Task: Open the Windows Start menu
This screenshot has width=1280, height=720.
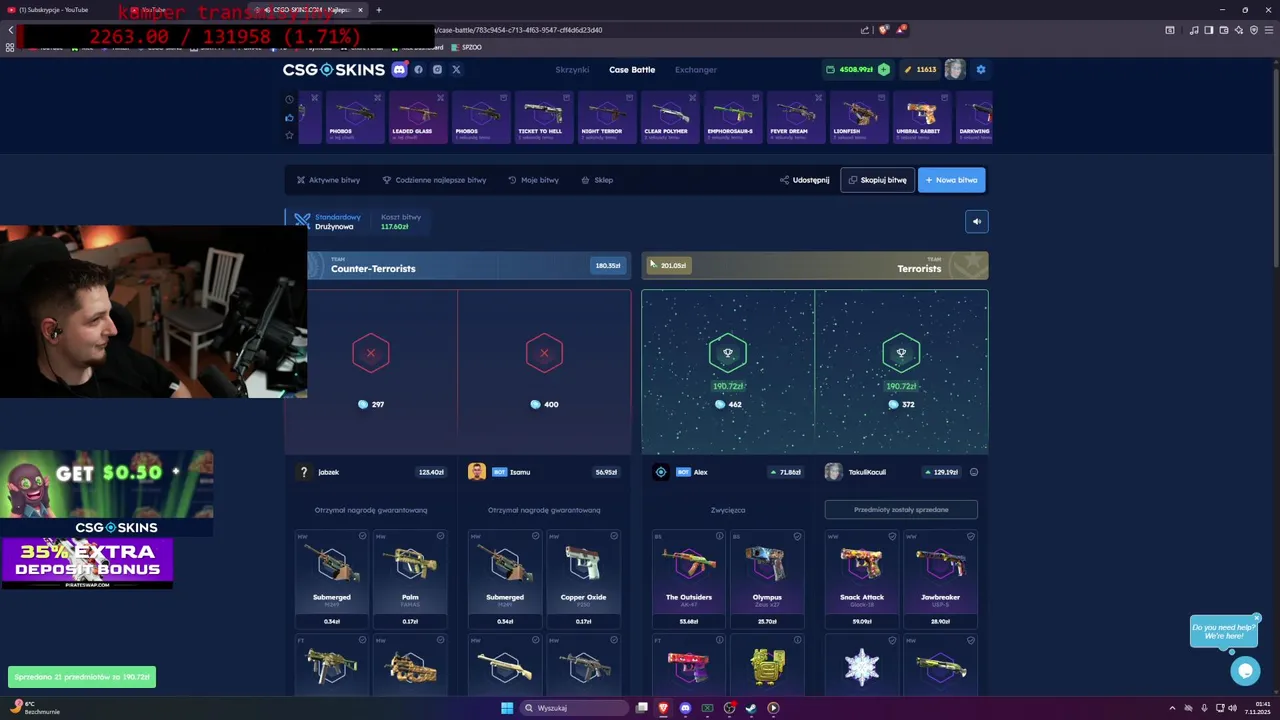Action: (x=507, y=708)
